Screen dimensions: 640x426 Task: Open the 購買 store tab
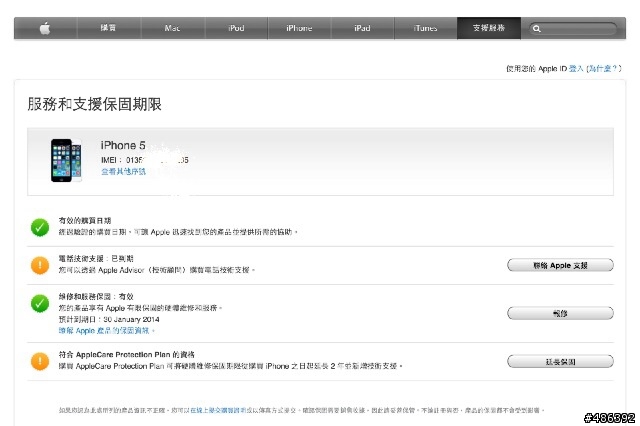coord(108,28)
